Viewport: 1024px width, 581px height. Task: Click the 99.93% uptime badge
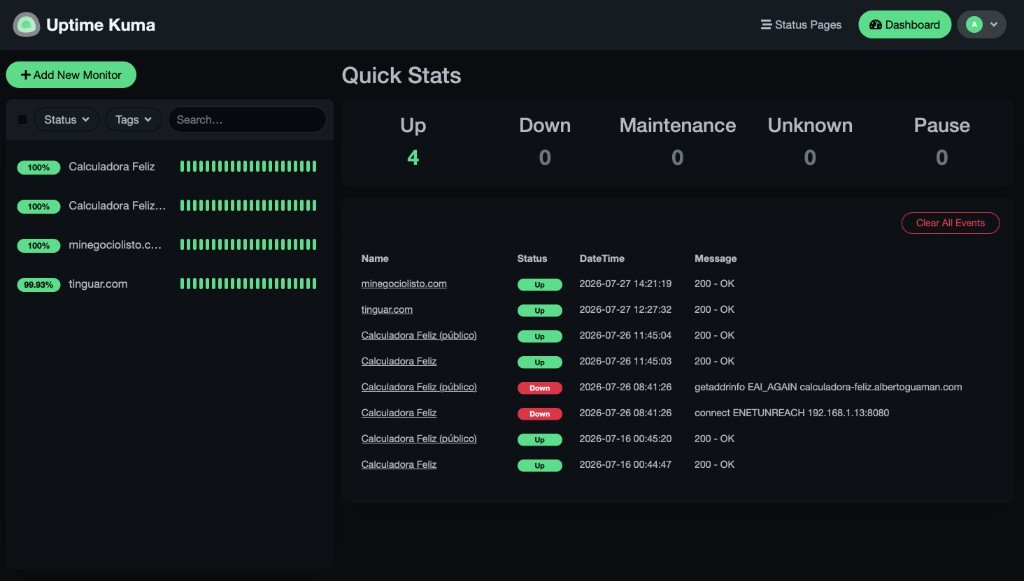coord(39,285)
